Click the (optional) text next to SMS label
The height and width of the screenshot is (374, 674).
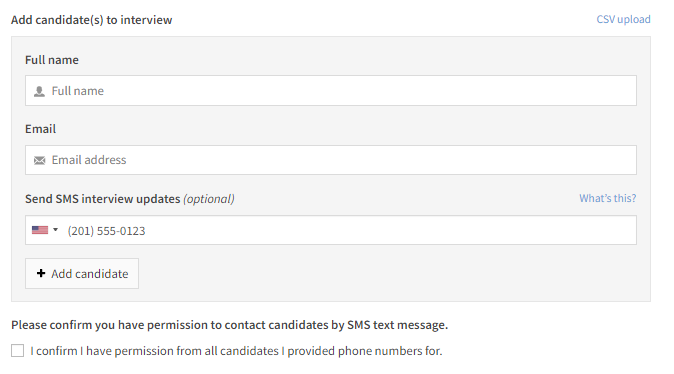click(x=209, y=199)
